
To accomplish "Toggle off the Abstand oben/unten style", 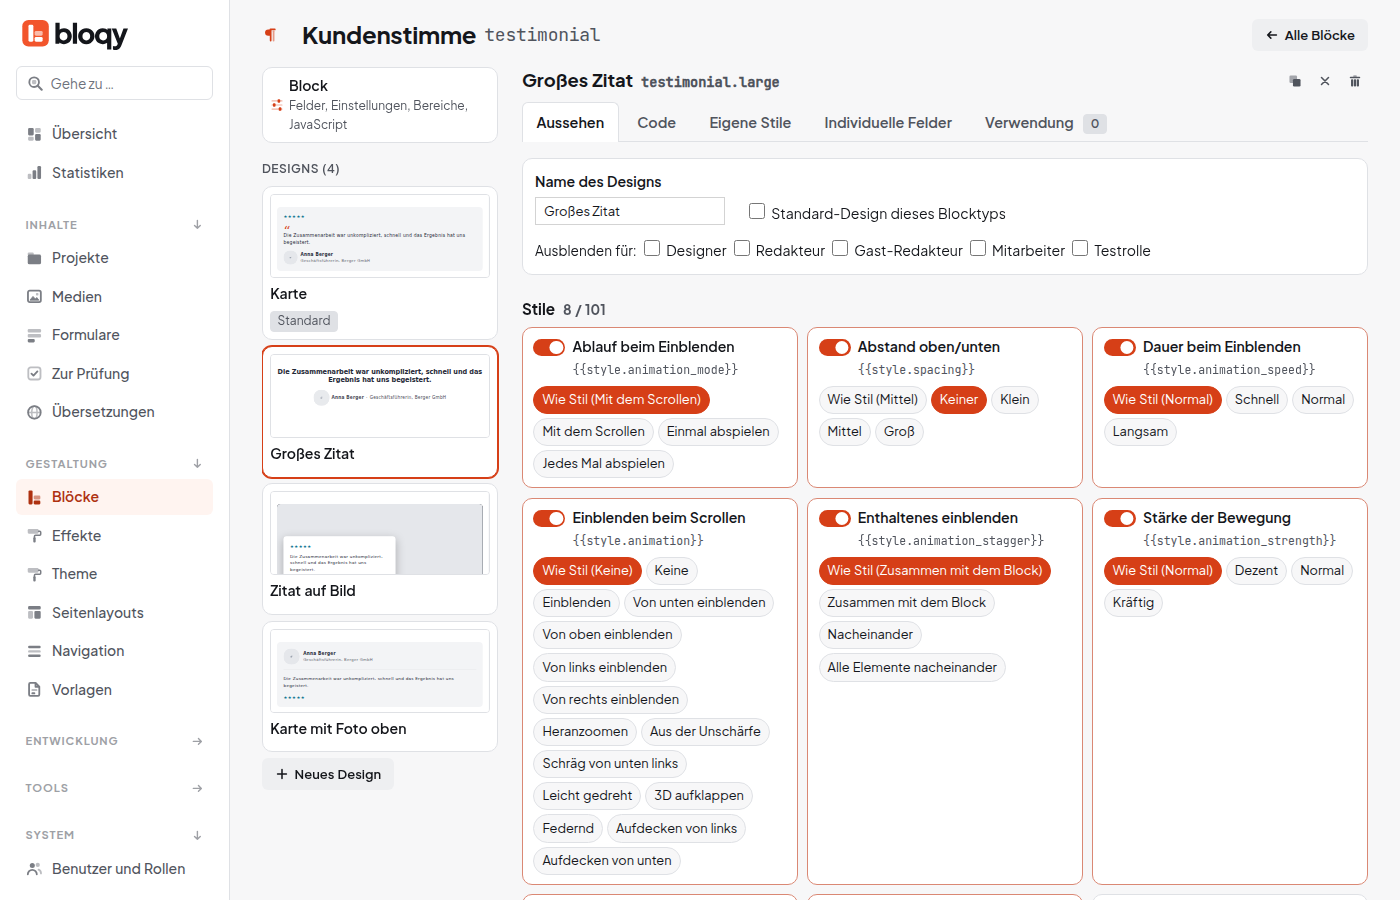I will [x=834, y=347].
